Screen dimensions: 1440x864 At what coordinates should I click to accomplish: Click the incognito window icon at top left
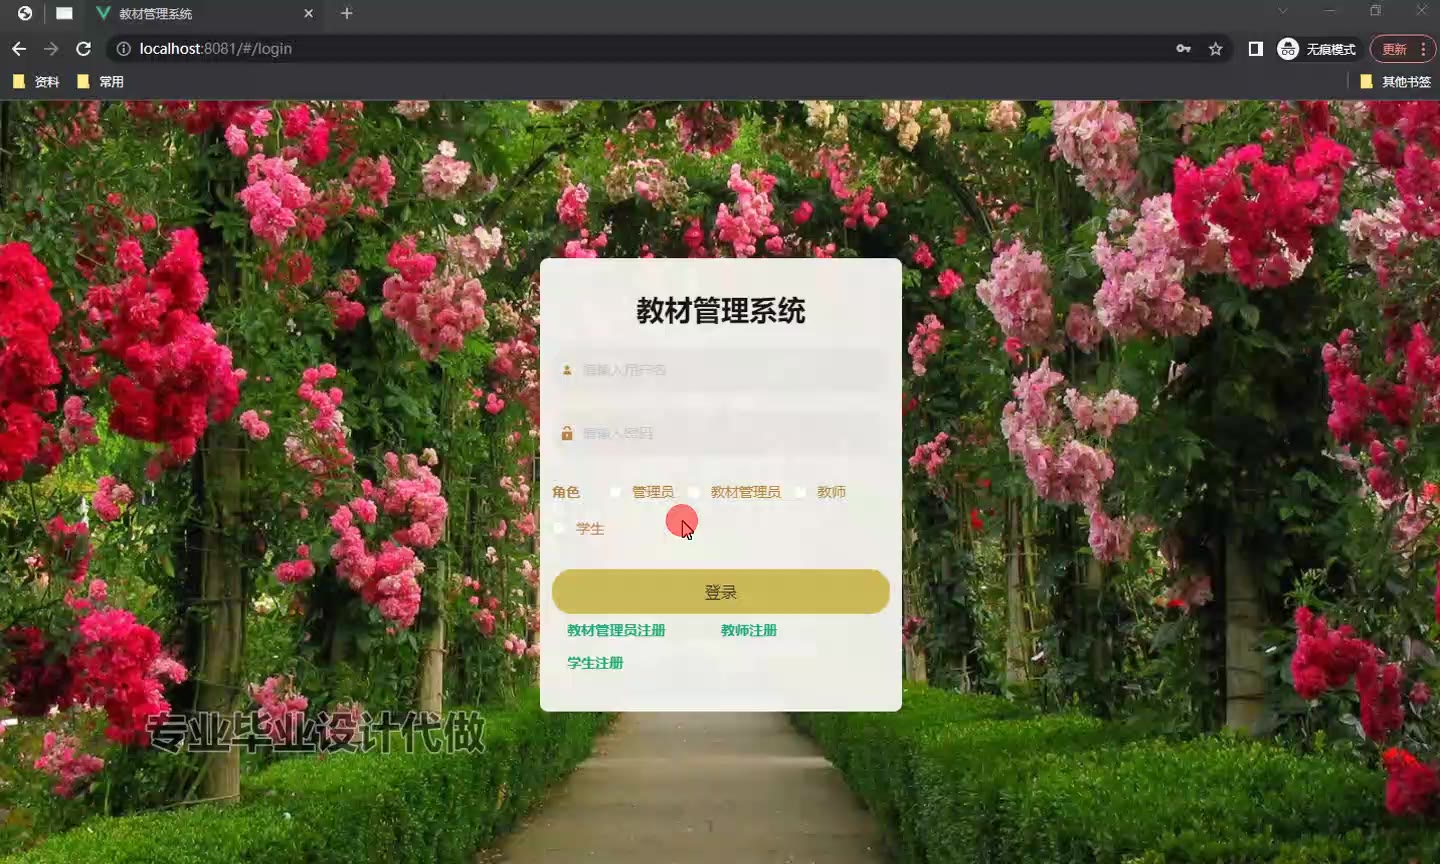[25, 13]
